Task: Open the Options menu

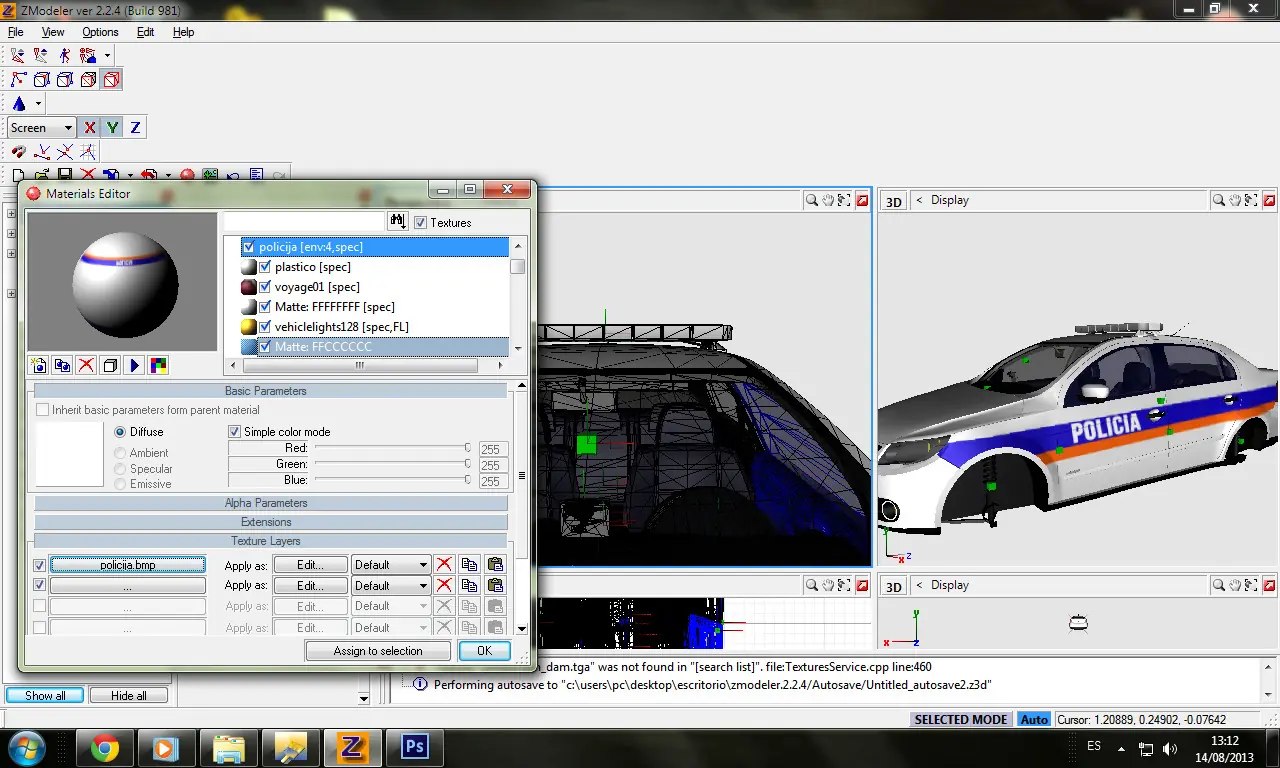Action: 100,32
